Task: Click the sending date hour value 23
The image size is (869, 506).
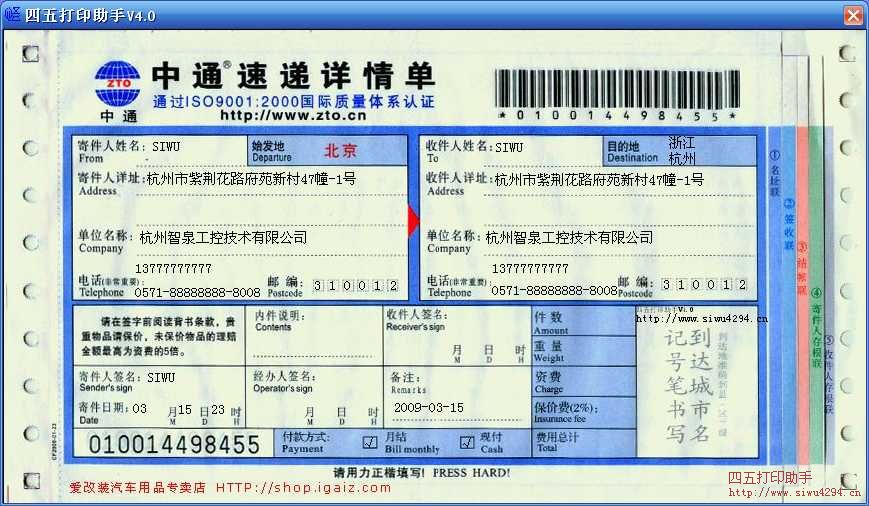Action: pyautogui.click(x=217, y=410)
